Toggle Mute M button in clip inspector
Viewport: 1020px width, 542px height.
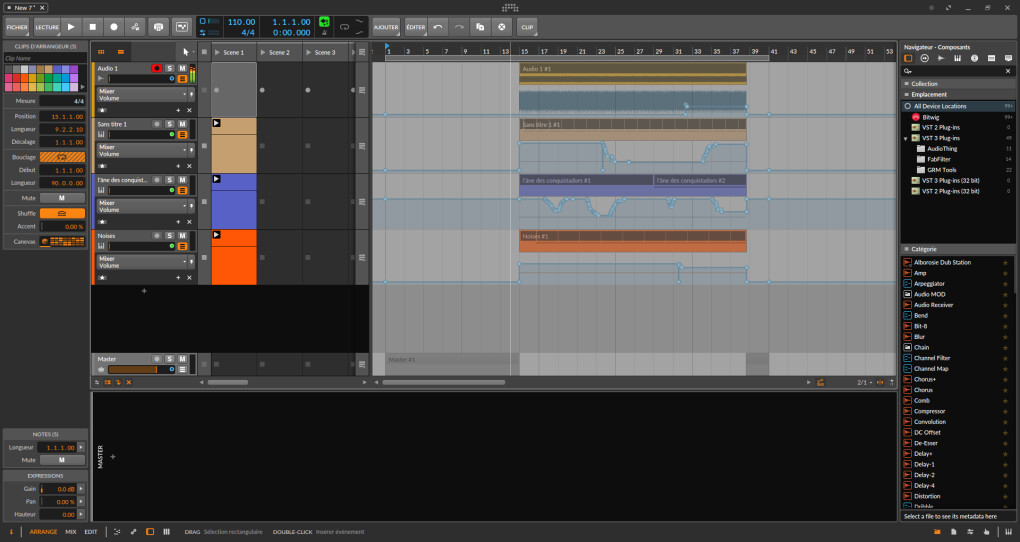(x=62, y=198)
